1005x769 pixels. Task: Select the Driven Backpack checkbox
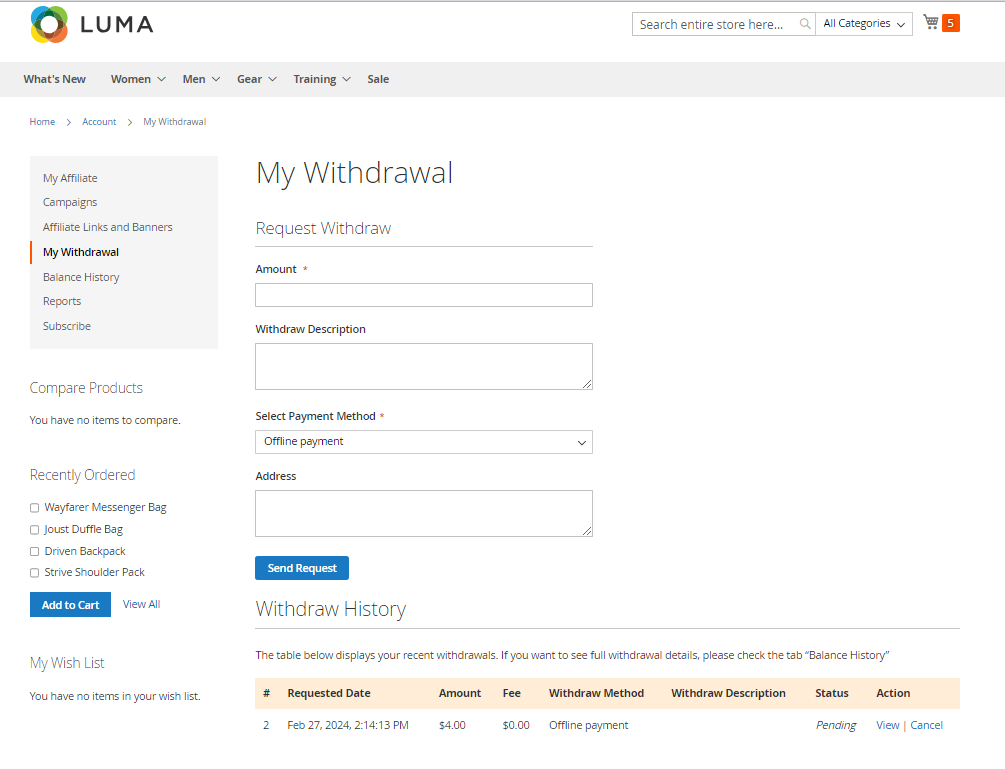tap(35, 552)
